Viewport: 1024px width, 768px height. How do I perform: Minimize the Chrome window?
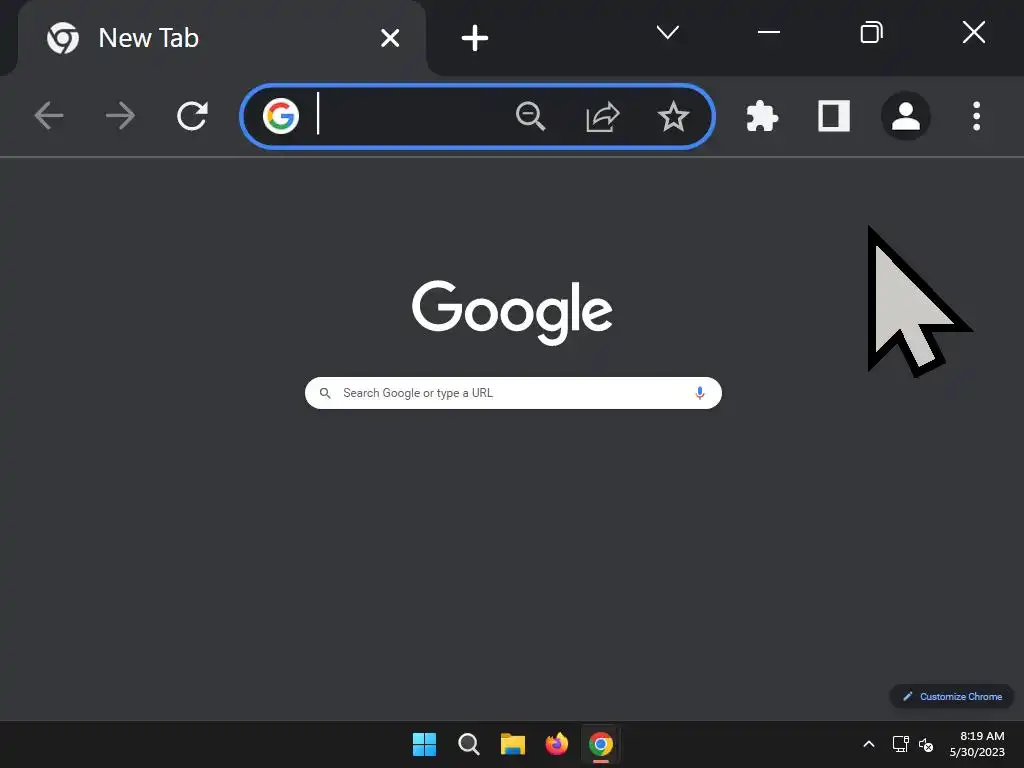tap(769, 32)
